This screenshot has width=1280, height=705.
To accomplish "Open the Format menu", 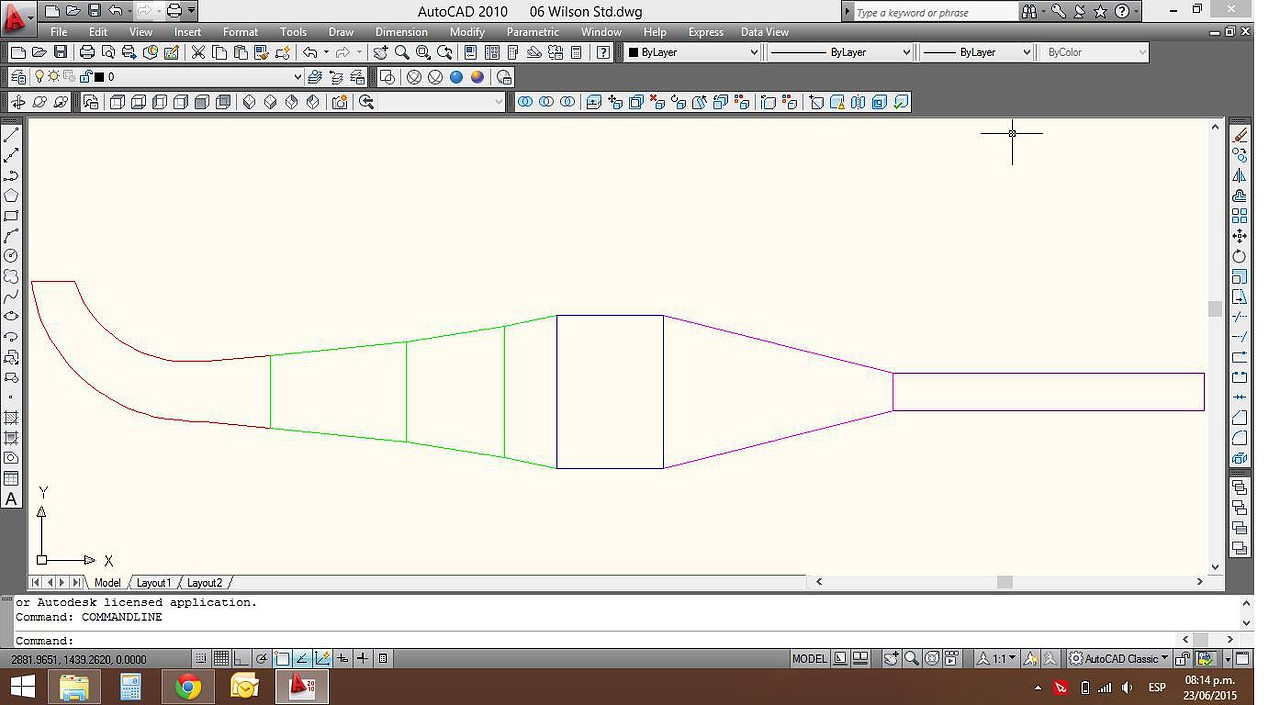I will pyautogui.click(x=240, y=32).
